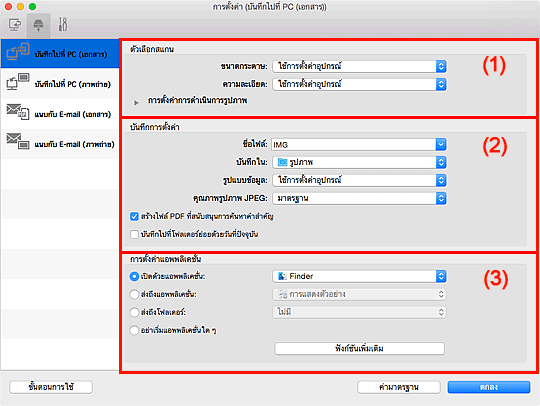Screen dimensions: 540x406
Task: Select บันทึกไปที่ PC (ภาพถ่าย) in sidebar
Action: [60, 83]
